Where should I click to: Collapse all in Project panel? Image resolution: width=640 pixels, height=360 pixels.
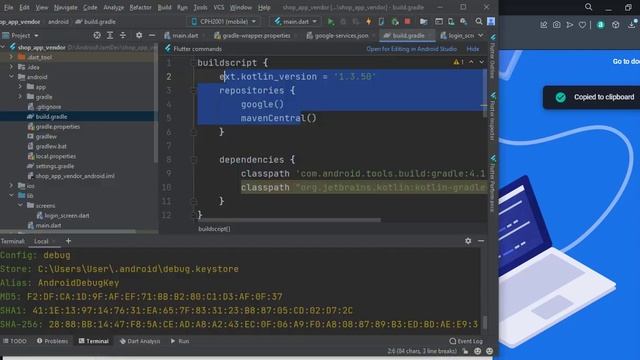point(123,36)
